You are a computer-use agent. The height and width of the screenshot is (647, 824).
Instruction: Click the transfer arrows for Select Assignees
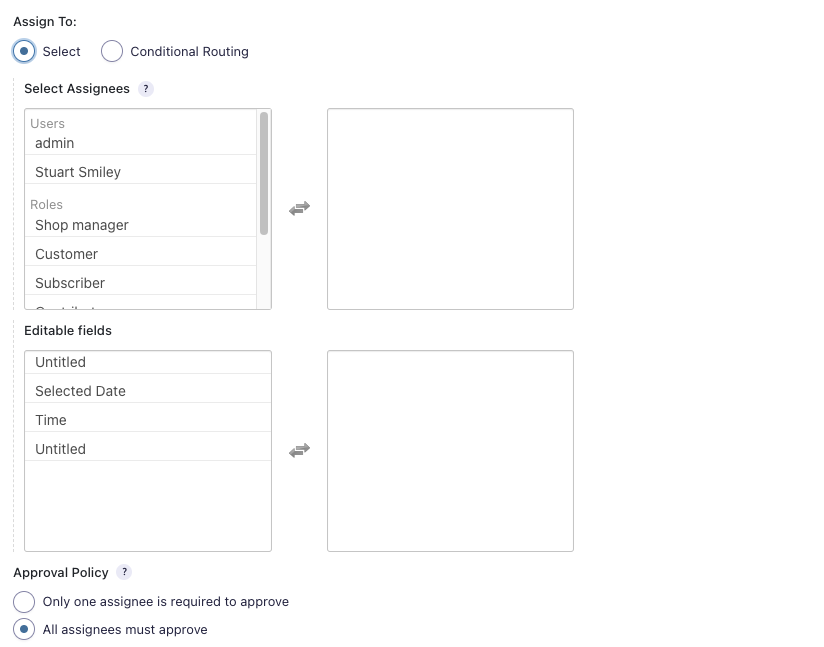(x=299, y=209)
